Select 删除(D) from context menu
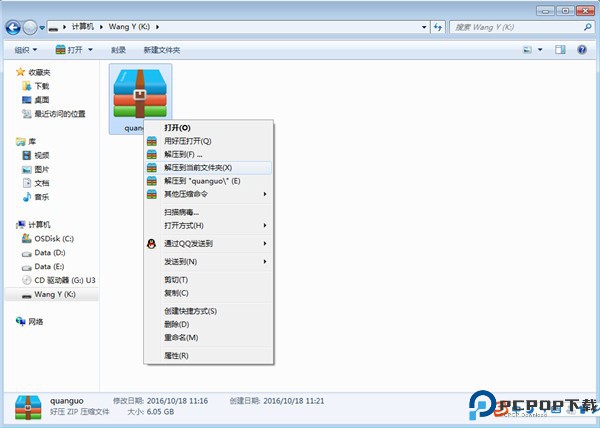The width and height of the screenshot is (600, 428). 177,324
